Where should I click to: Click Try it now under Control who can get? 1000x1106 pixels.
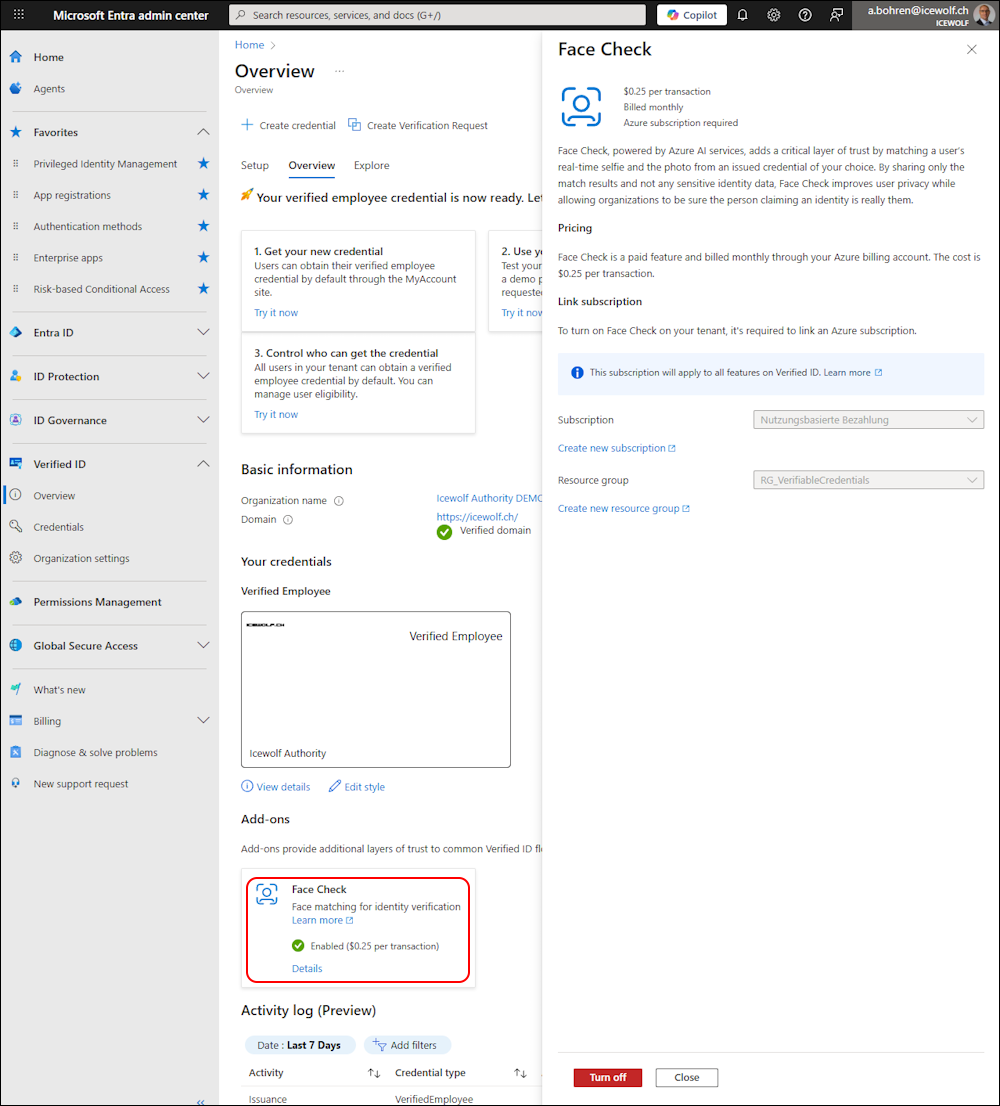(276, 414)
